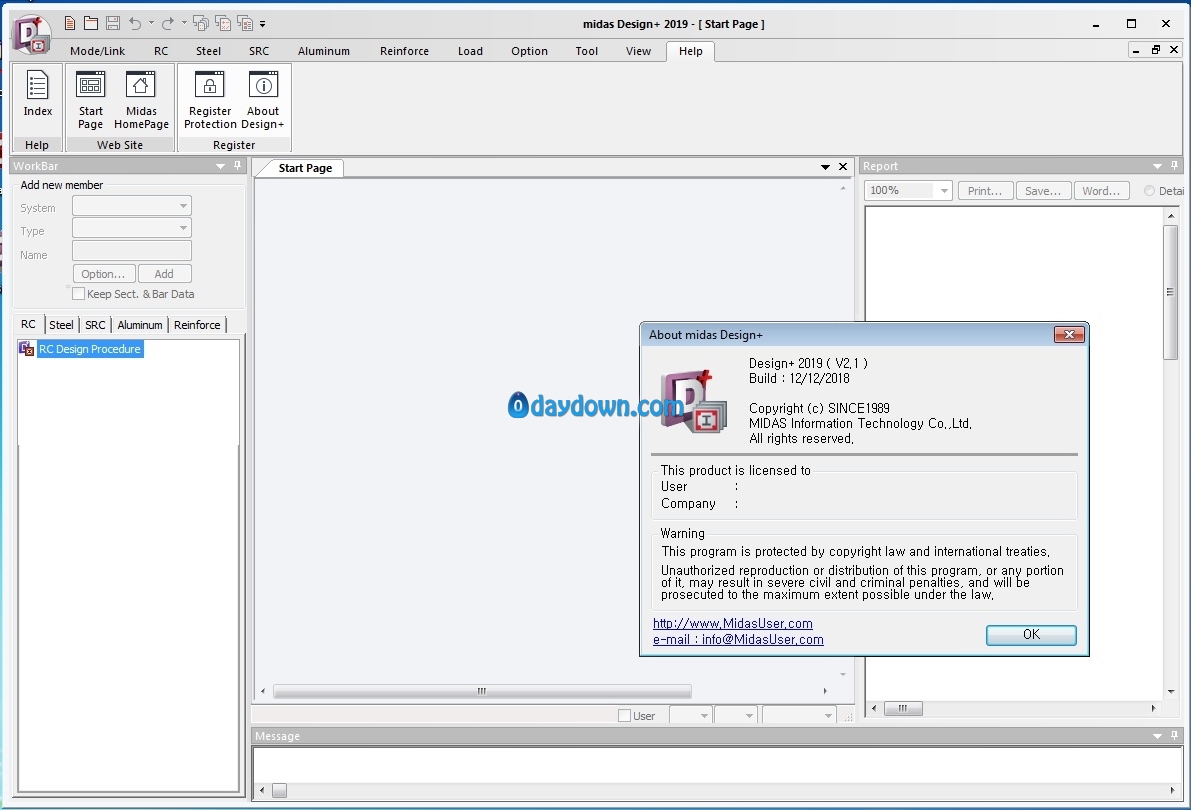Switch to the Steel WorkBar tab
This screenshot has width=1191, height=810.
tap(62, 324)
